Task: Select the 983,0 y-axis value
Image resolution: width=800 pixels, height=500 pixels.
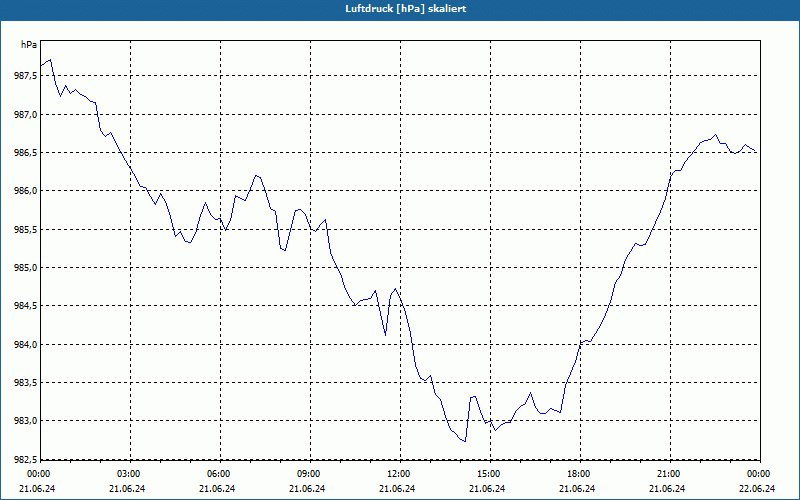Action: click(x=25, y=421)
